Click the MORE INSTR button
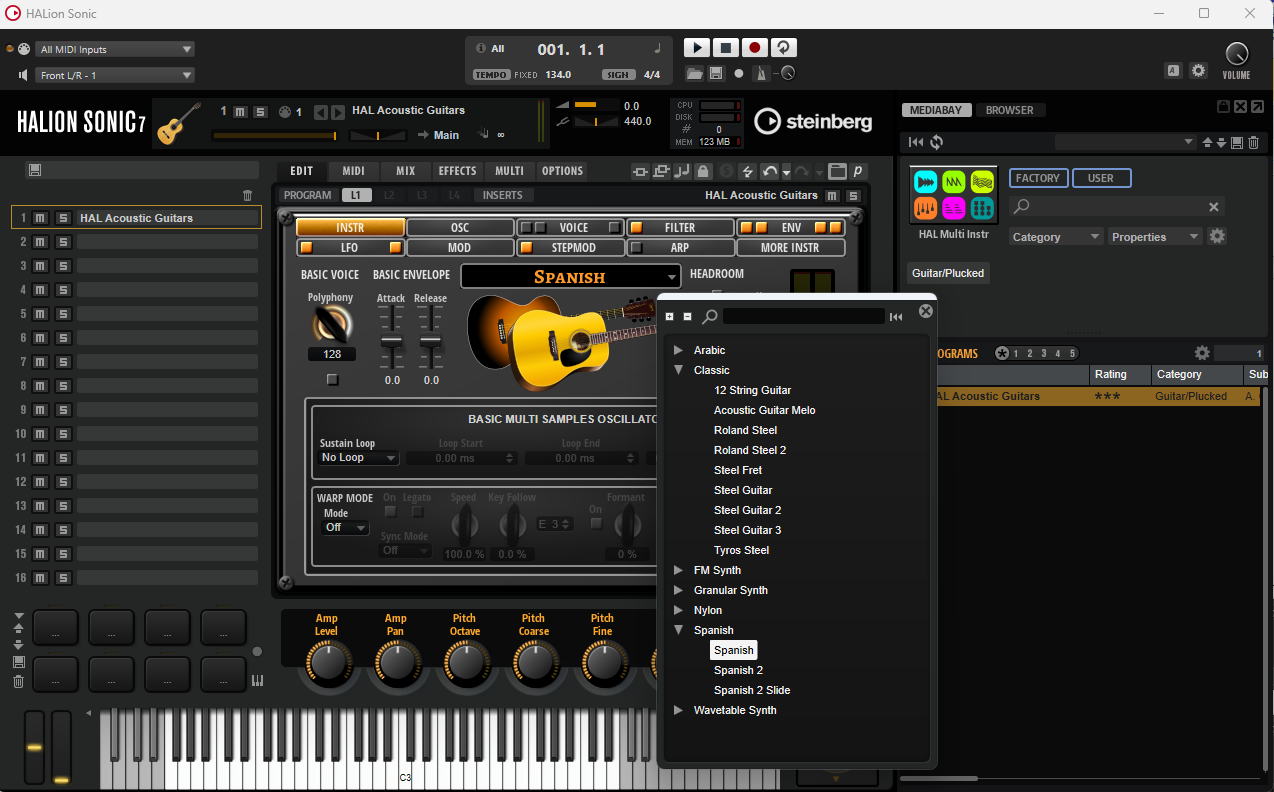Viewport: 1274px width, 792px height. click(x=790, y=247)
